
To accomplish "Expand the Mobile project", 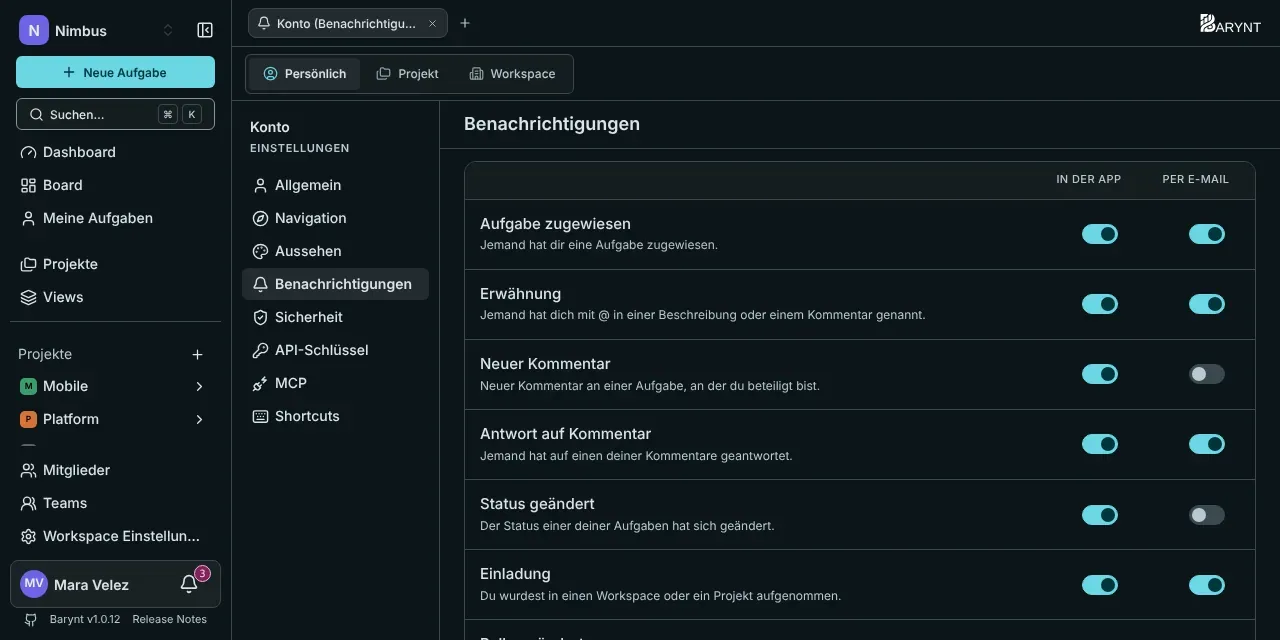I will (x=199, y=386).
